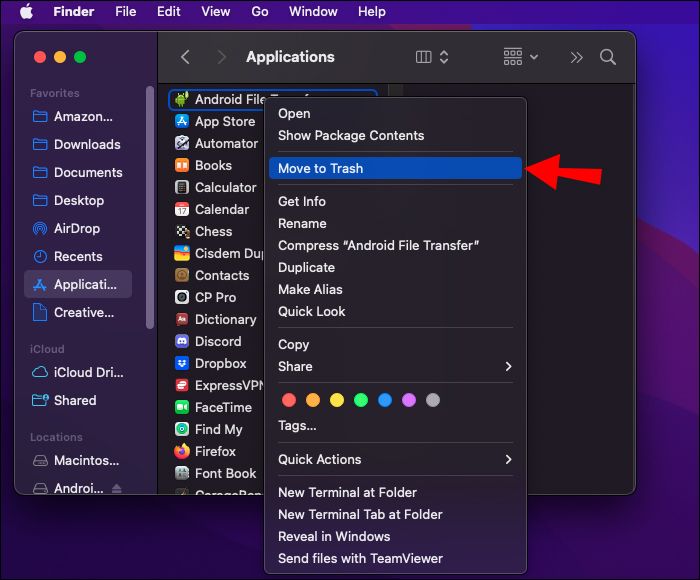Open iCloud Drive in sidebar
This screenshot has height=580, width=700.
78,372
